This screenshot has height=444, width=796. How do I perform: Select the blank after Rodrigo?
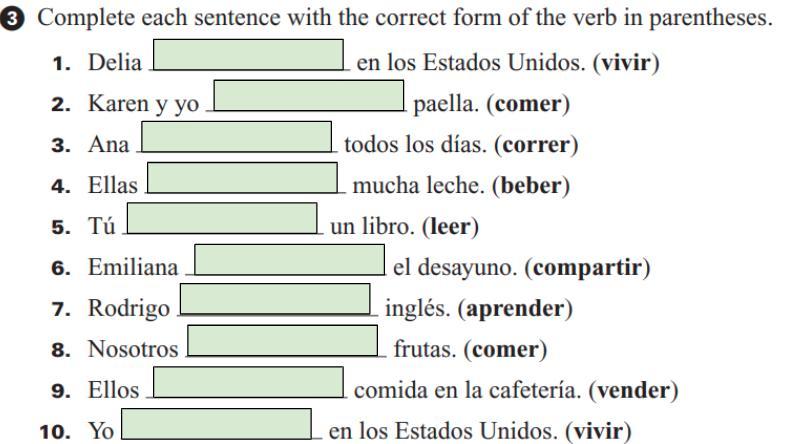(x=275, y=299)
